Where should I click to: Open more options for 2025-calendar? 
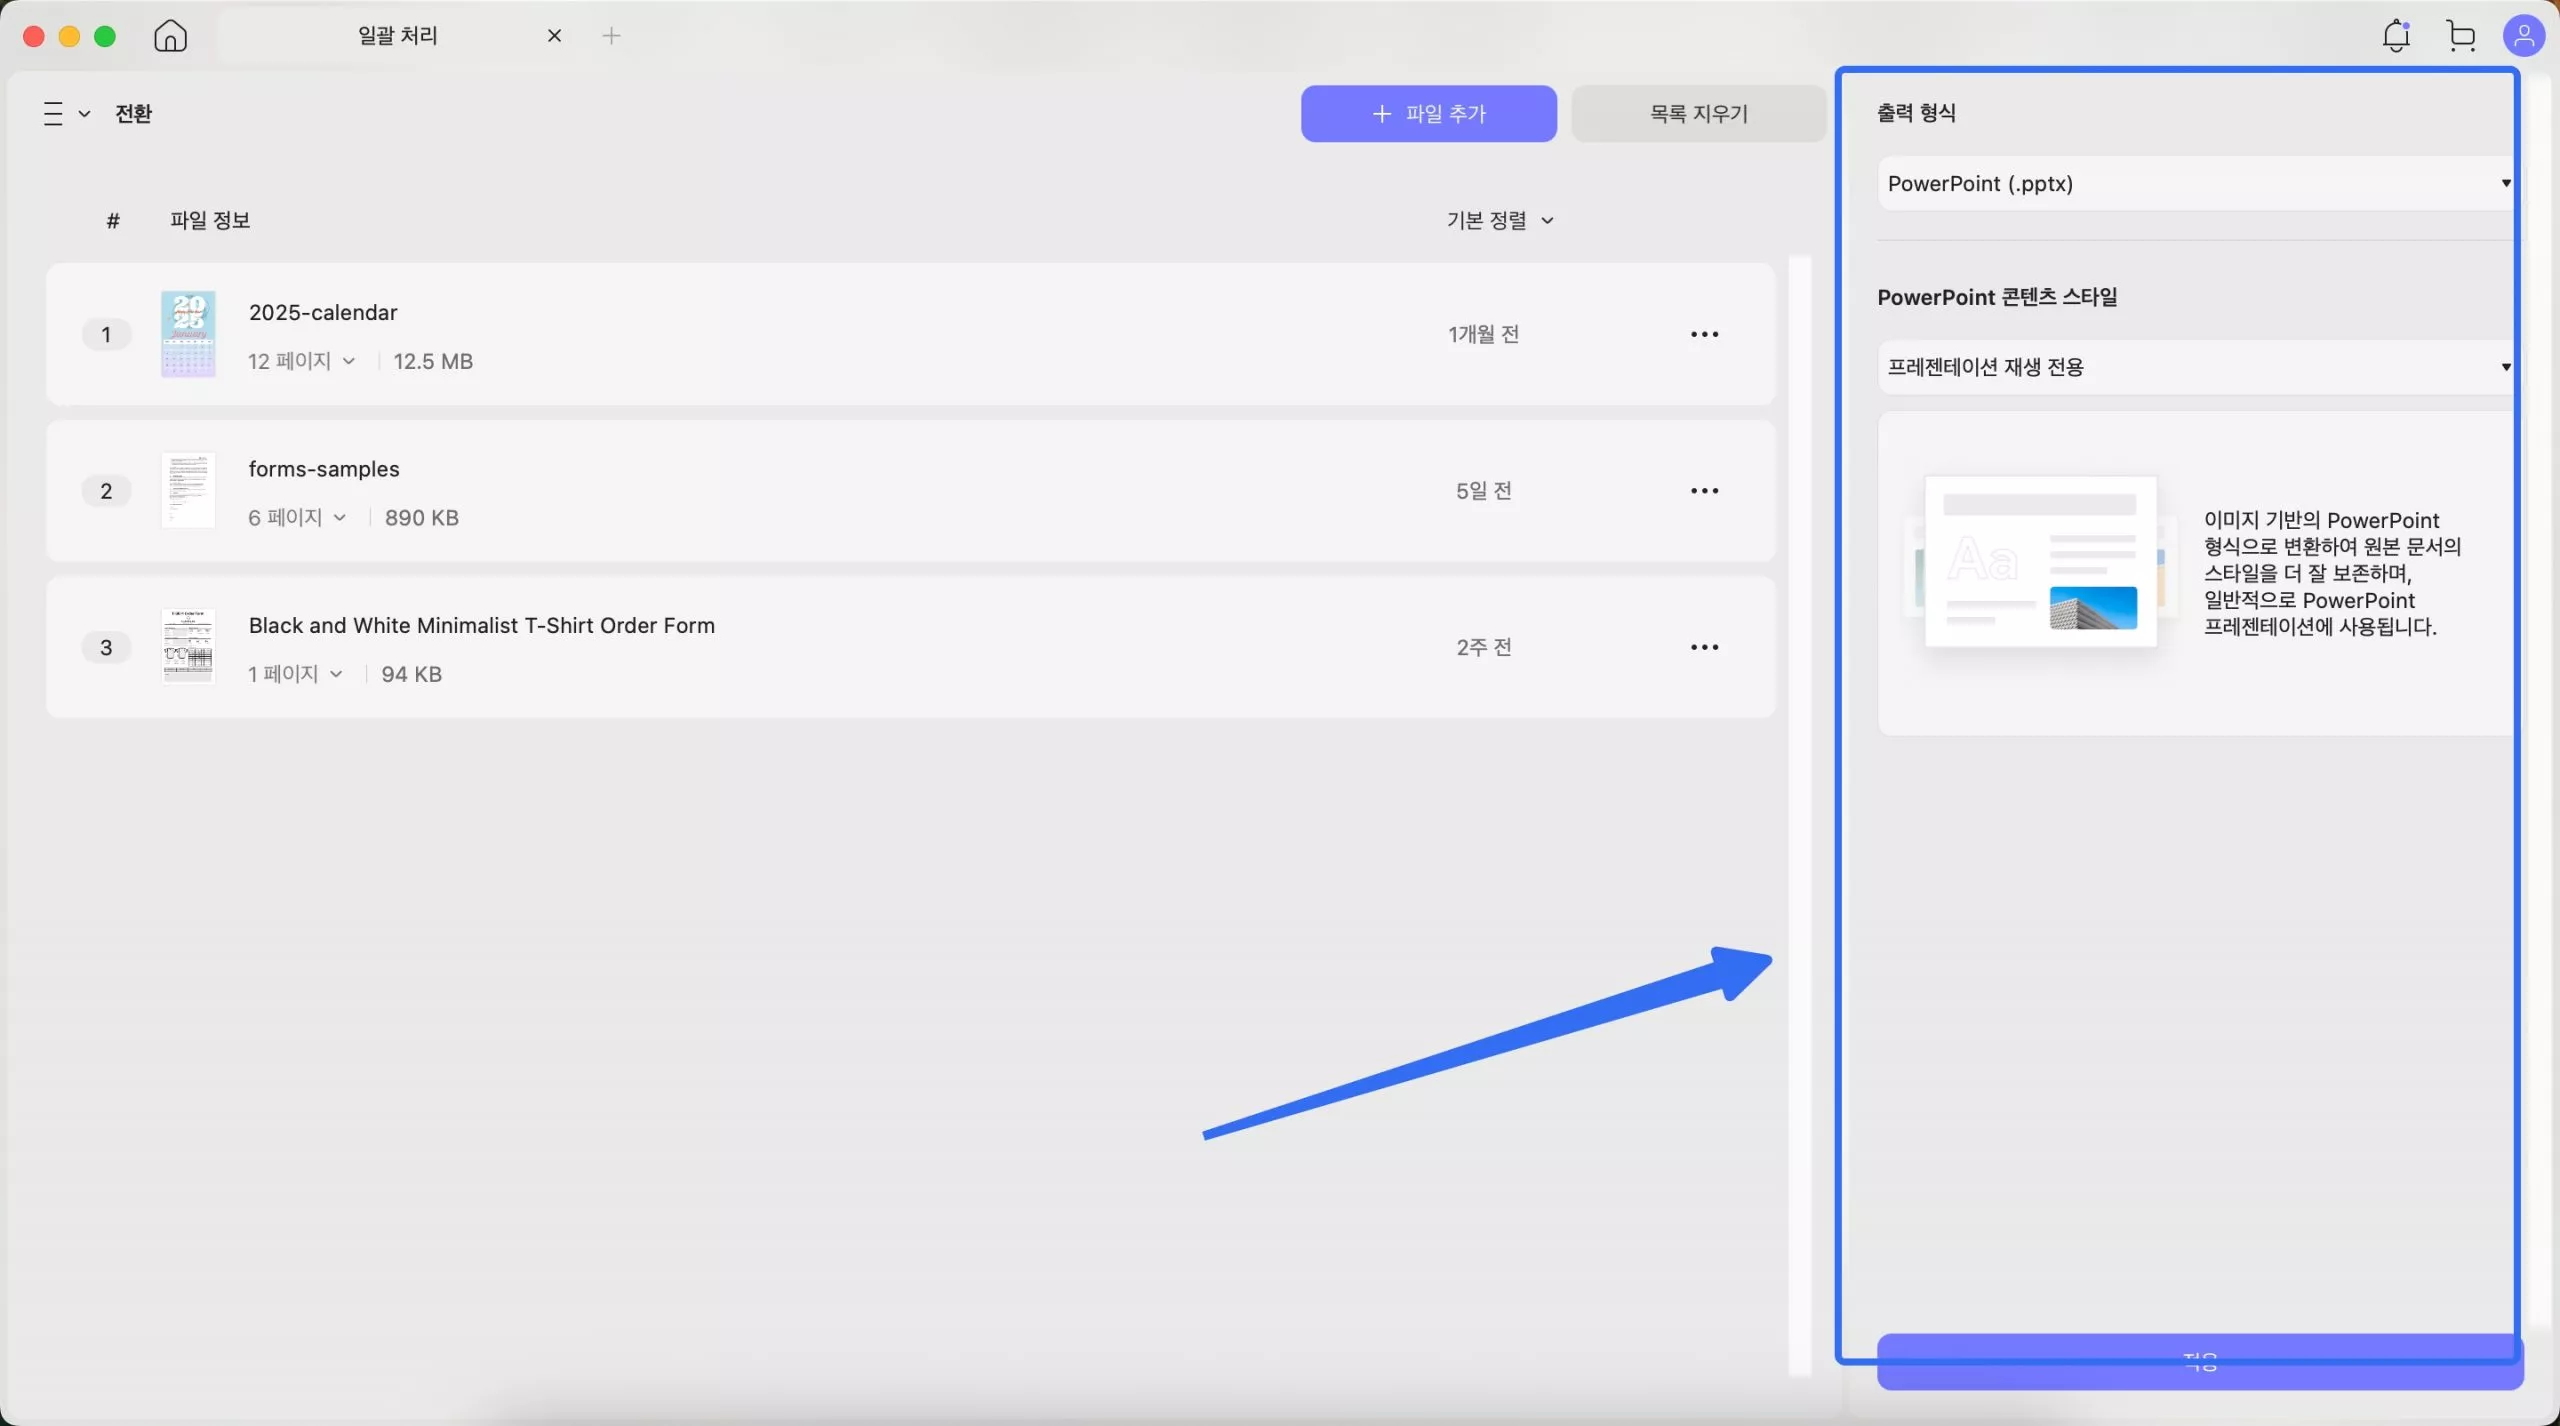(1704, 334)
